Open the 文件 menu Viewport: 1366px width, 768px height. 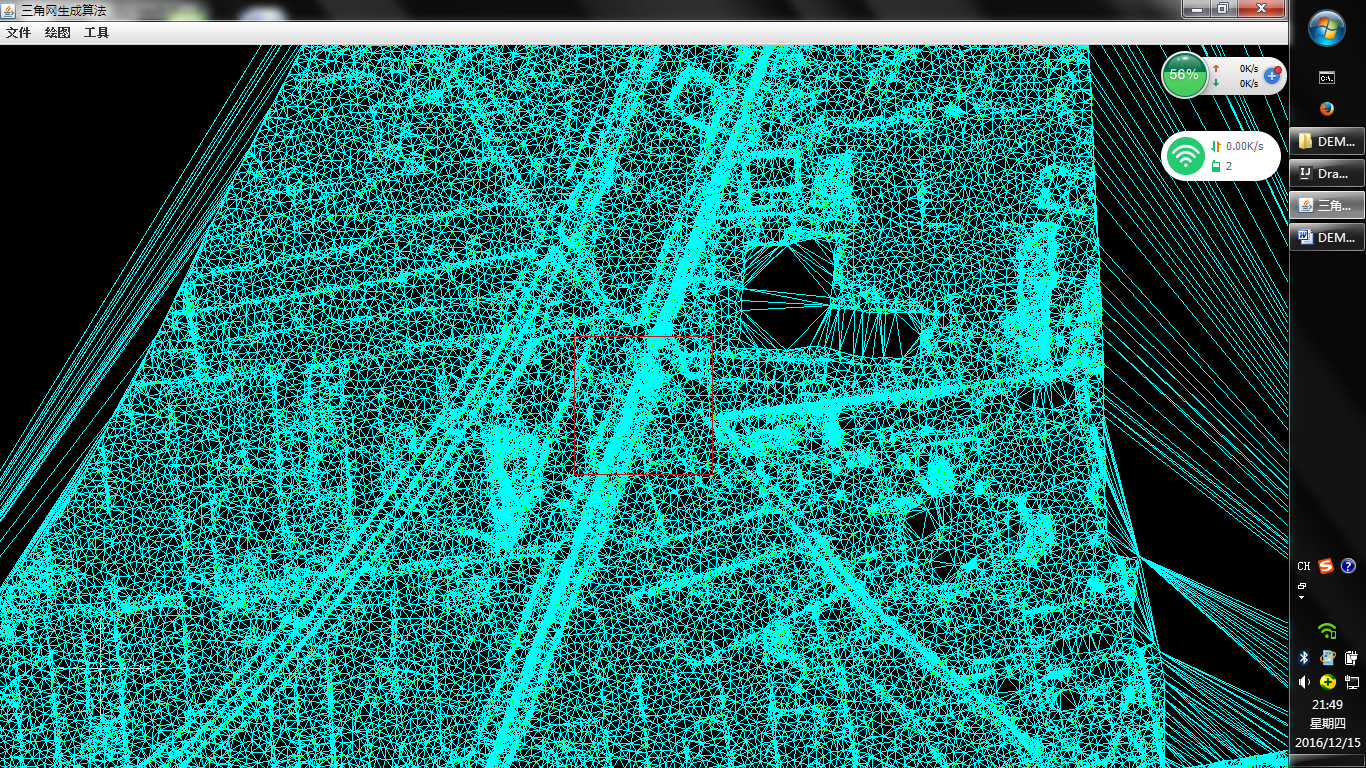(x=18, y=33)
